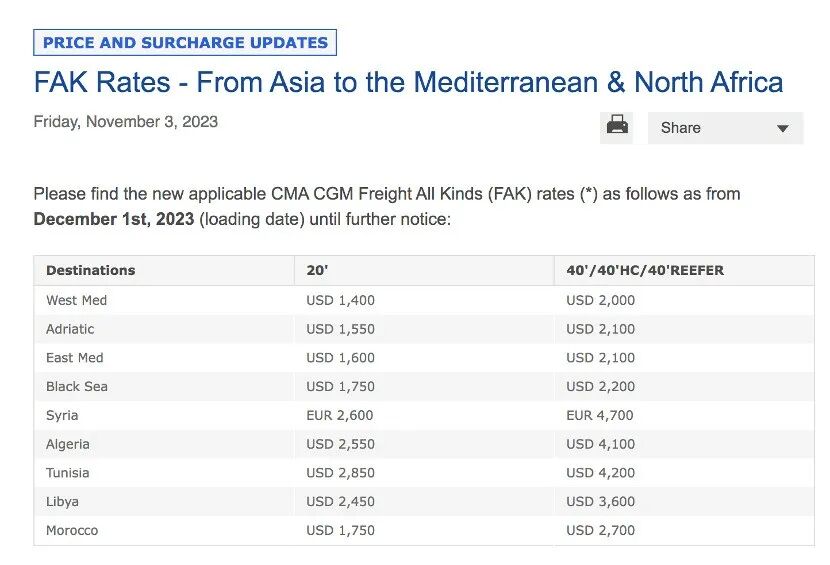Click the Morocco destination cell

click(72, 530)
